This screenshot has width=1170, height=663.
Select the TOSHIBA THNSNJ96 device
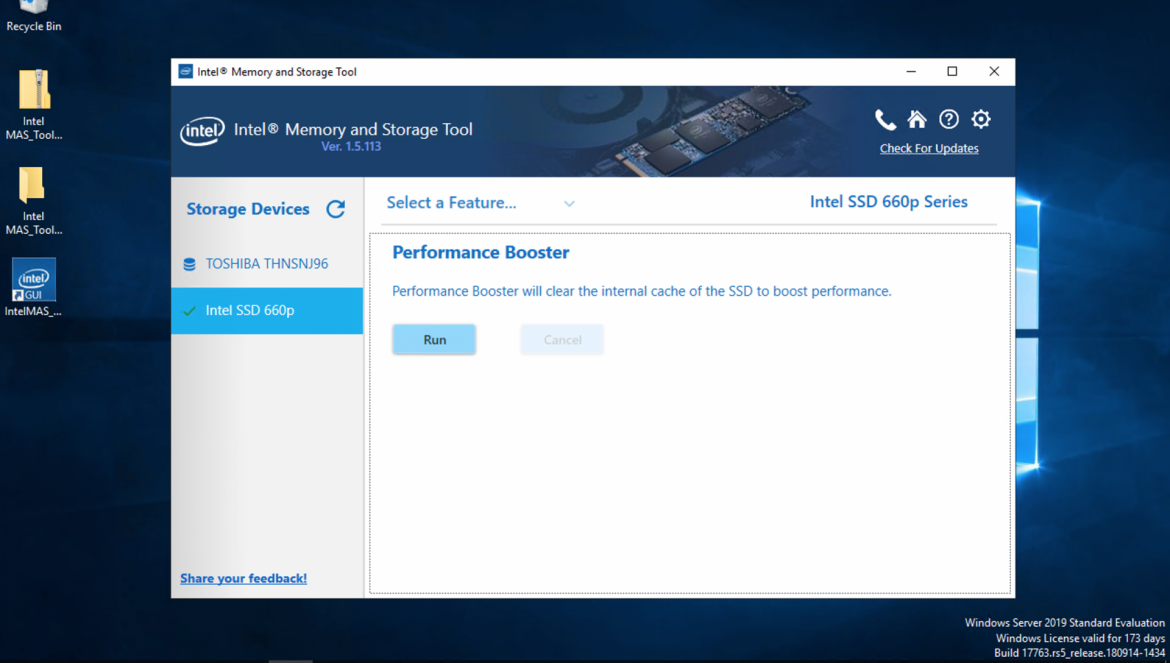click(x=267, y=264)
